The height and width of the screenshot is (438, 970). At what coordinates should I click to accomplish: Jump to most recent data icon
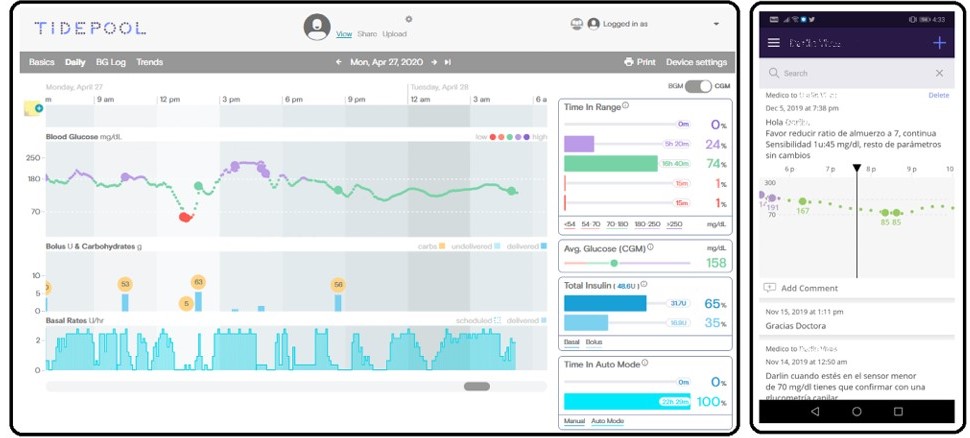pyautogui.click(x=448, y=62)
